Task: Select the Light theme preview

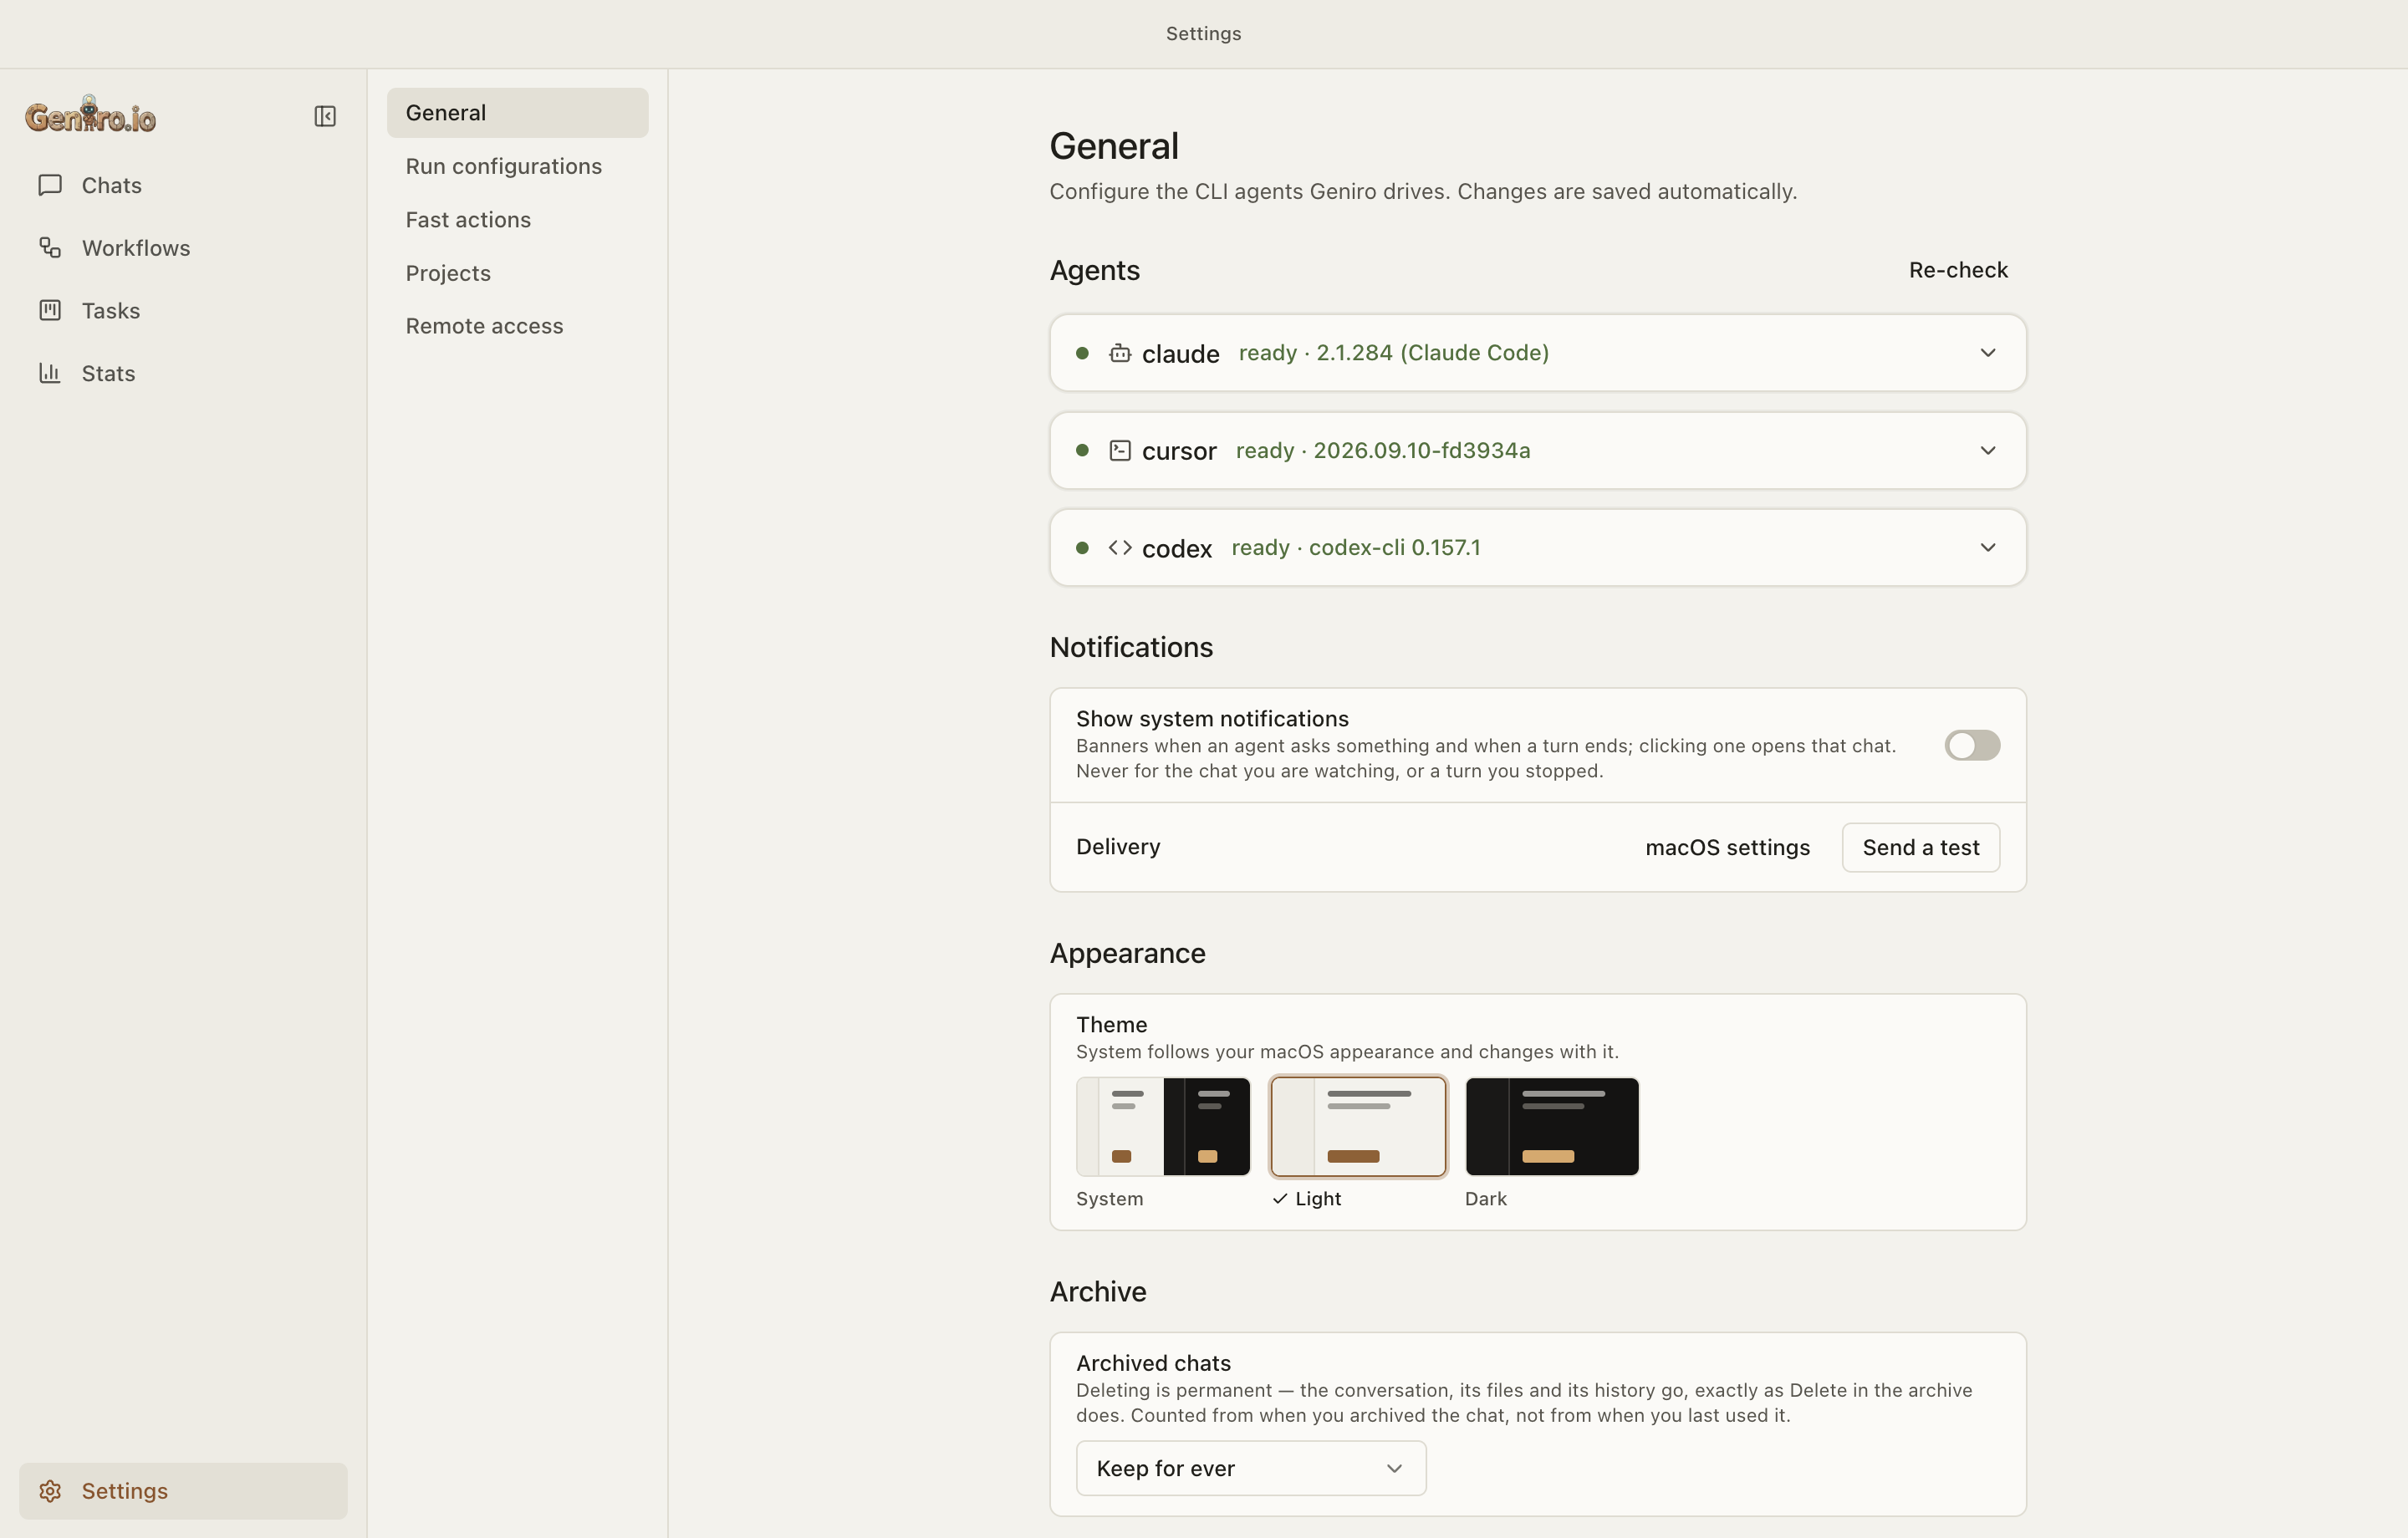Action: tap(1358, 1126)
